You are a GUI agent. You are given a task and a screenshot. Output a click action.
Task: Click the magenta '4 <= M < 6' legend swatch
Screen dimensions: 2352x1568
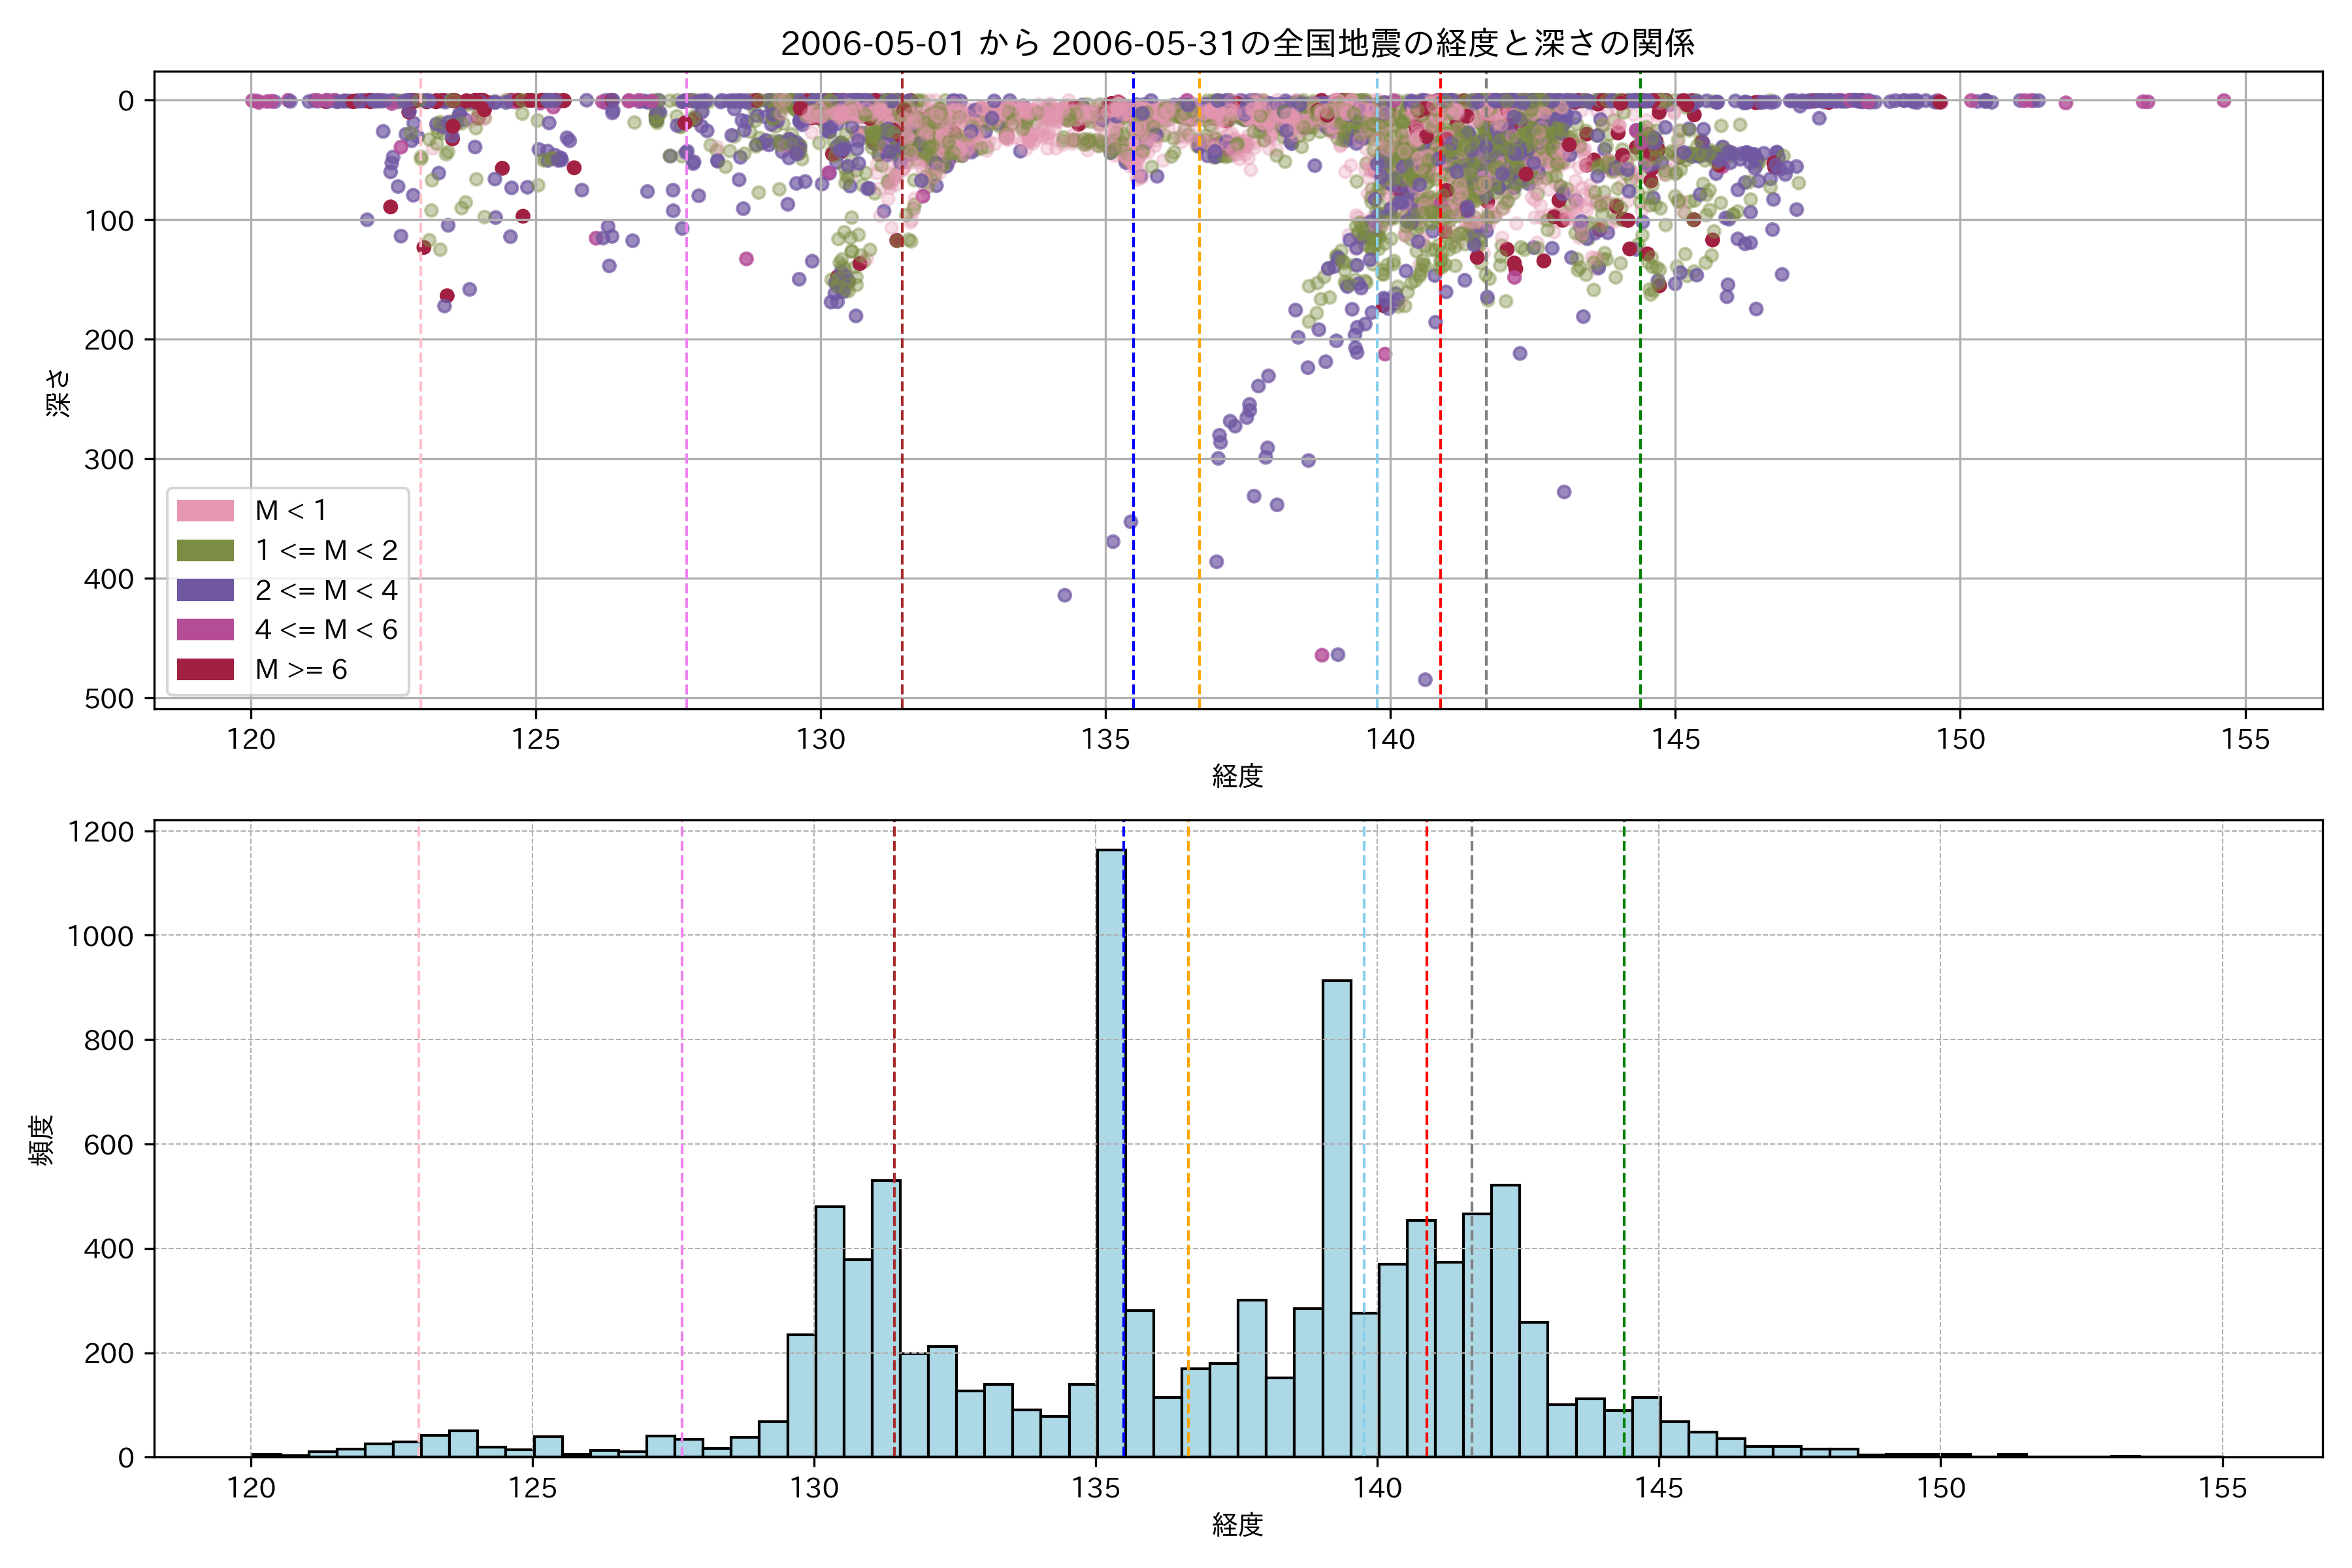pyautogui.click(x=205, y=630)
